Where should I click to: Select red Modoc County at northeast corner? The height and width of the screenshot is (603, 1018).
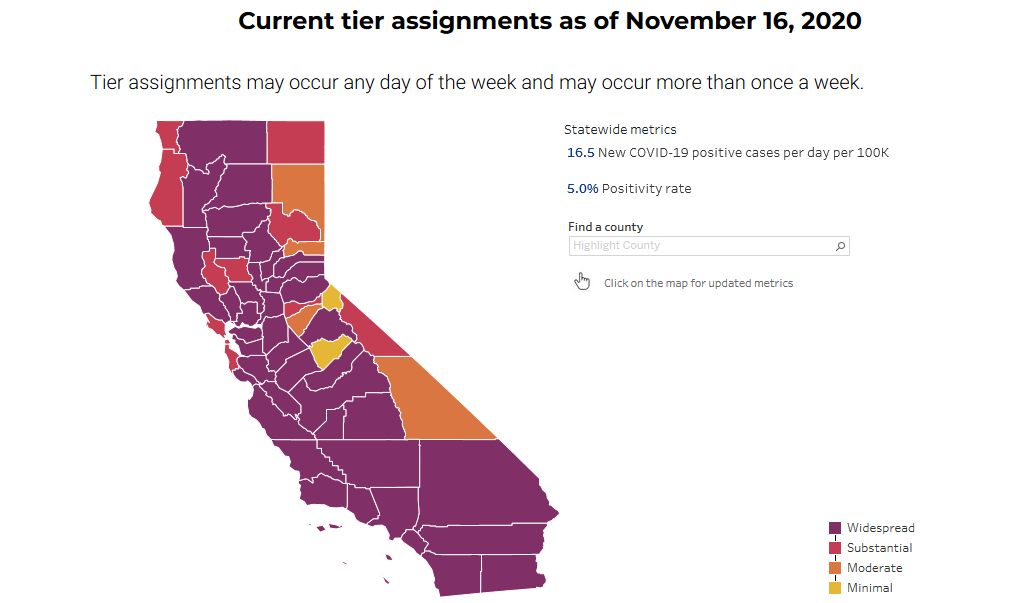coord(296,140)
